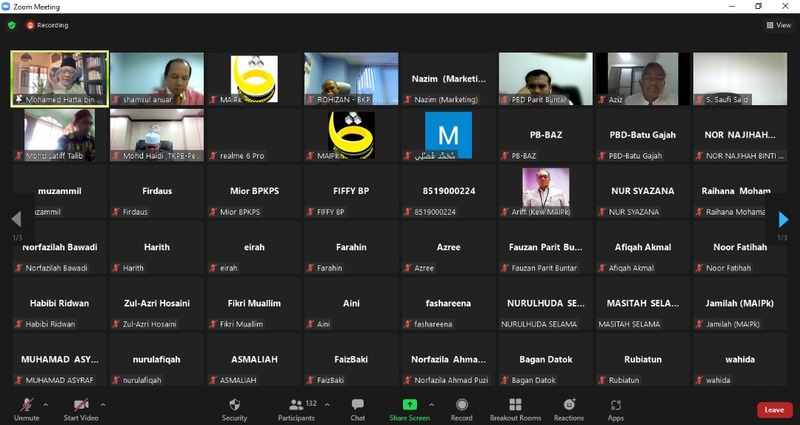800x425 pixels.
Task: Select the Nazim (Marketing) tile
Action: pos(448,79)
